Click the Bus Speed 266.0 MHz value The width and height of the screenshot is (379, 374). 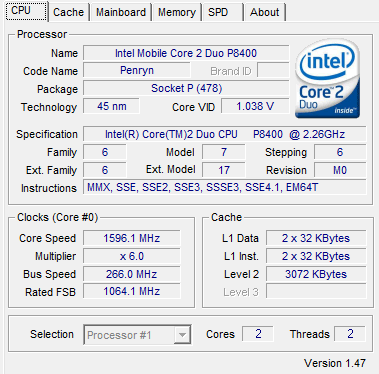click(132, 274)
